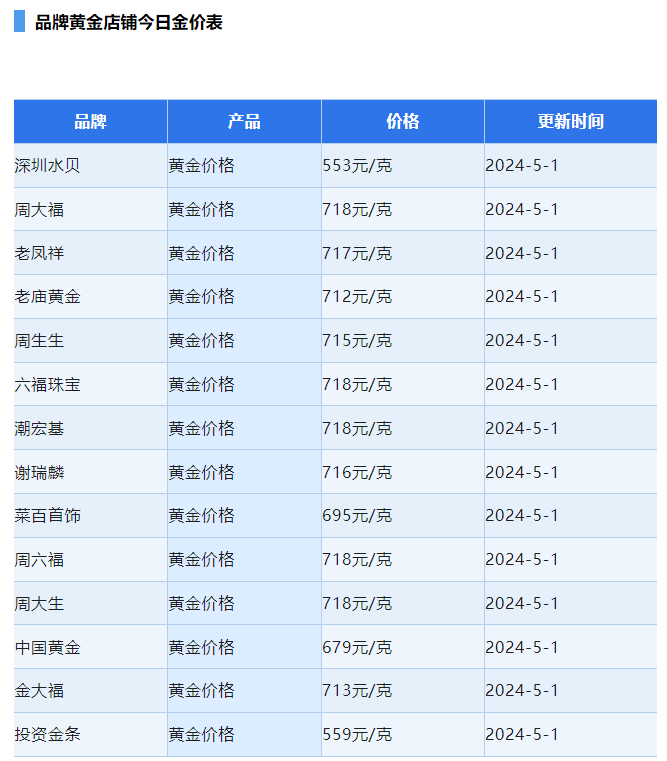Click the 周大福 brand name
The width and height of the screenshot is (667, 761).
[x=39, y=209]
